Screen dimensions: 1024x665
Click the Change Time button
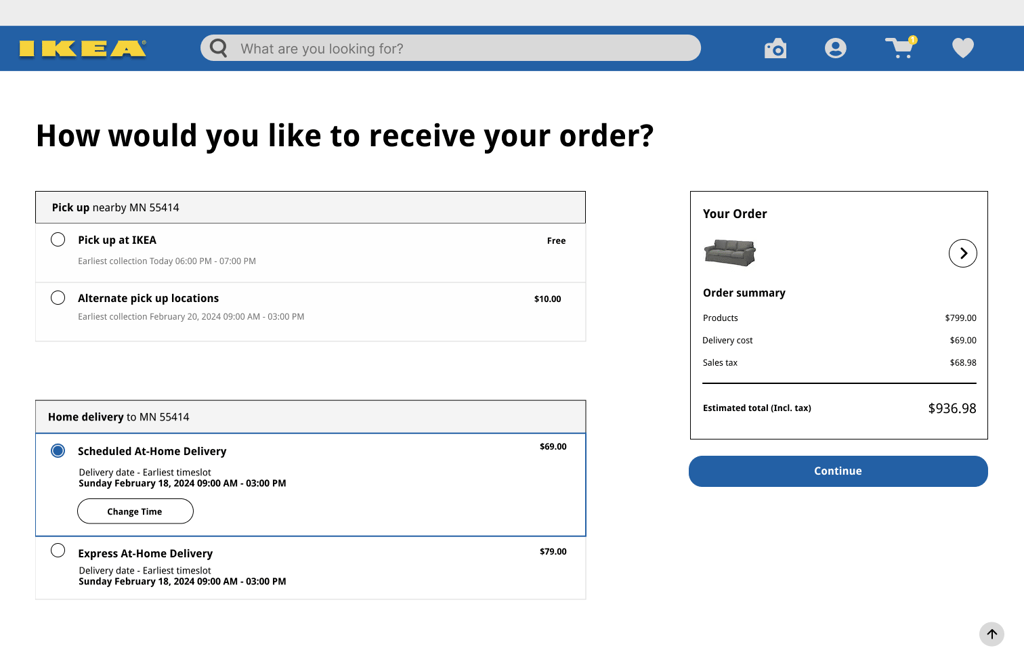coord(135,511)
